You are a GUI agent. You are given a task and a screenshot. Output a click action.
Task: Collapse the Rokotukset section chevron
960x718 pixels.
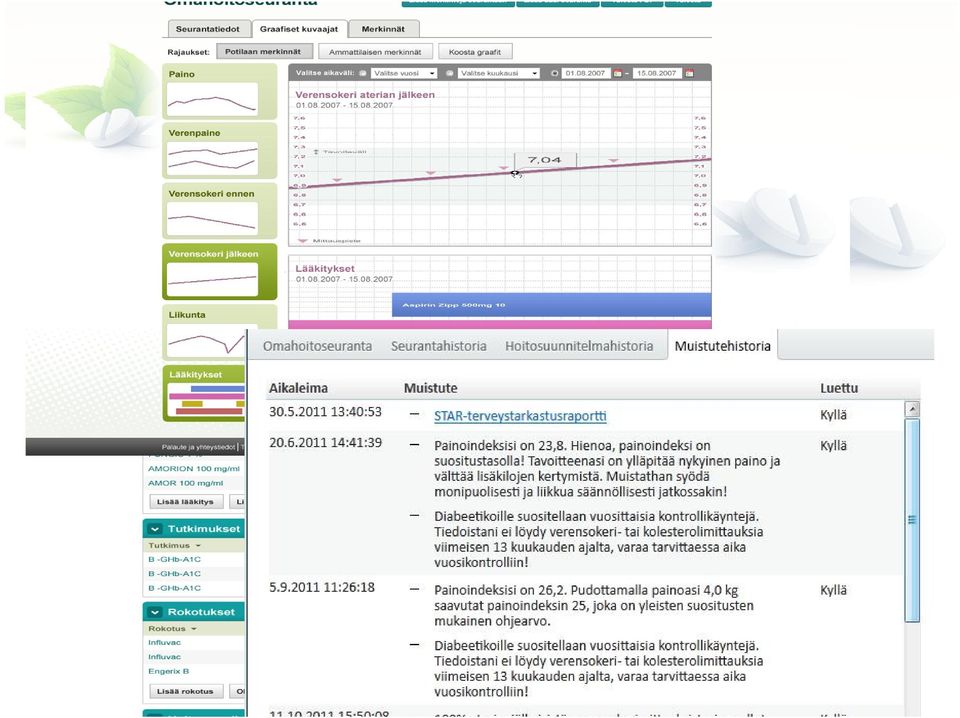pyautogui.click(x=155, y=612)
